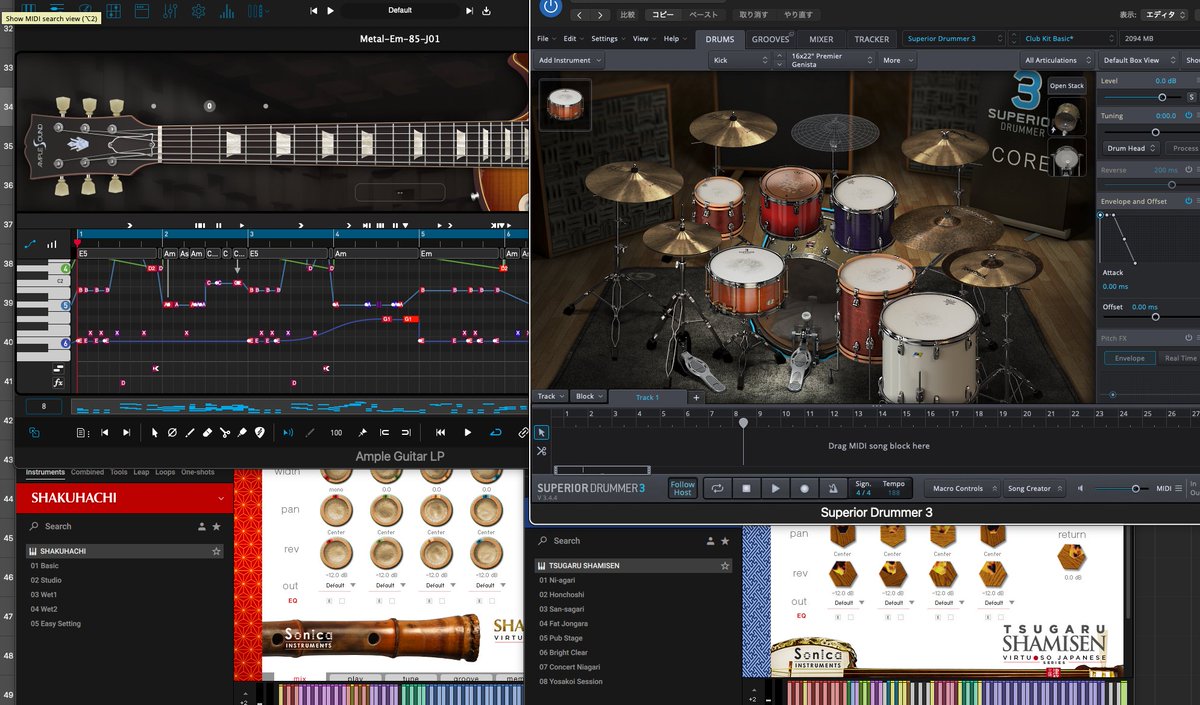Image resolution: width=1200 pixels, height=705 pixels.
Task: Toggle the metronome in Superior Drummer
Action: point(833,488)
